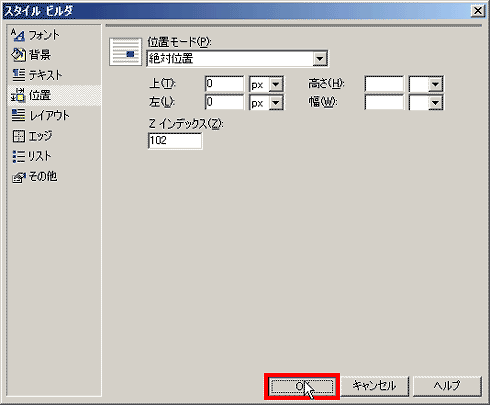Open the unit dropdown for 左 value
Image resolution: width=490 pixels, height=405 pixels.
(x=276, y=103)
